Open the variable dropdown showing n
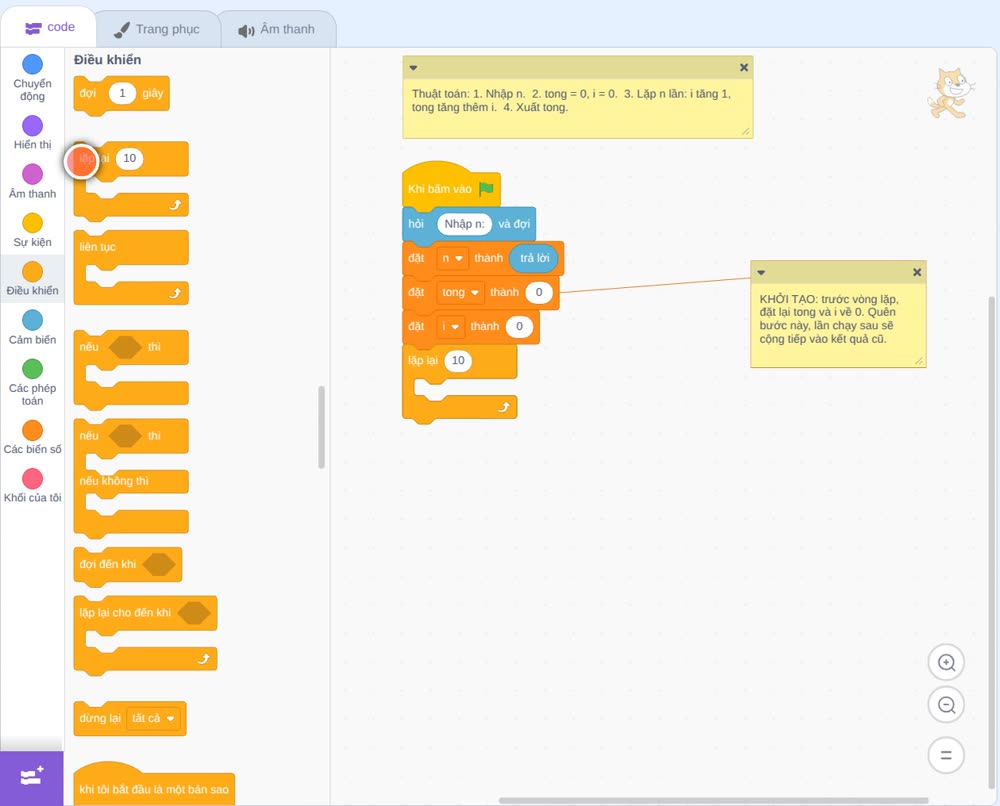Viewport: 1000px width, 806px height. coord(452,258)
